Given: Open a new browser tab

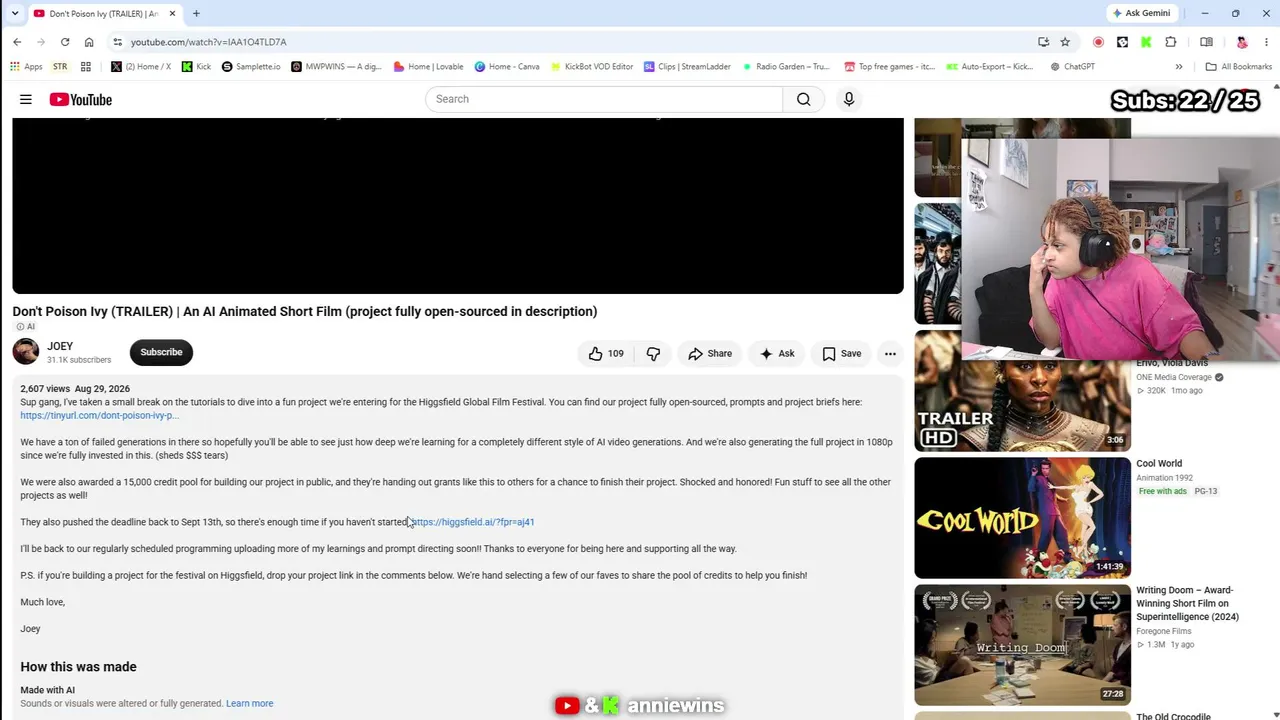Looking at the screenshot, I should pyautogui.click(x=196, y=13).
